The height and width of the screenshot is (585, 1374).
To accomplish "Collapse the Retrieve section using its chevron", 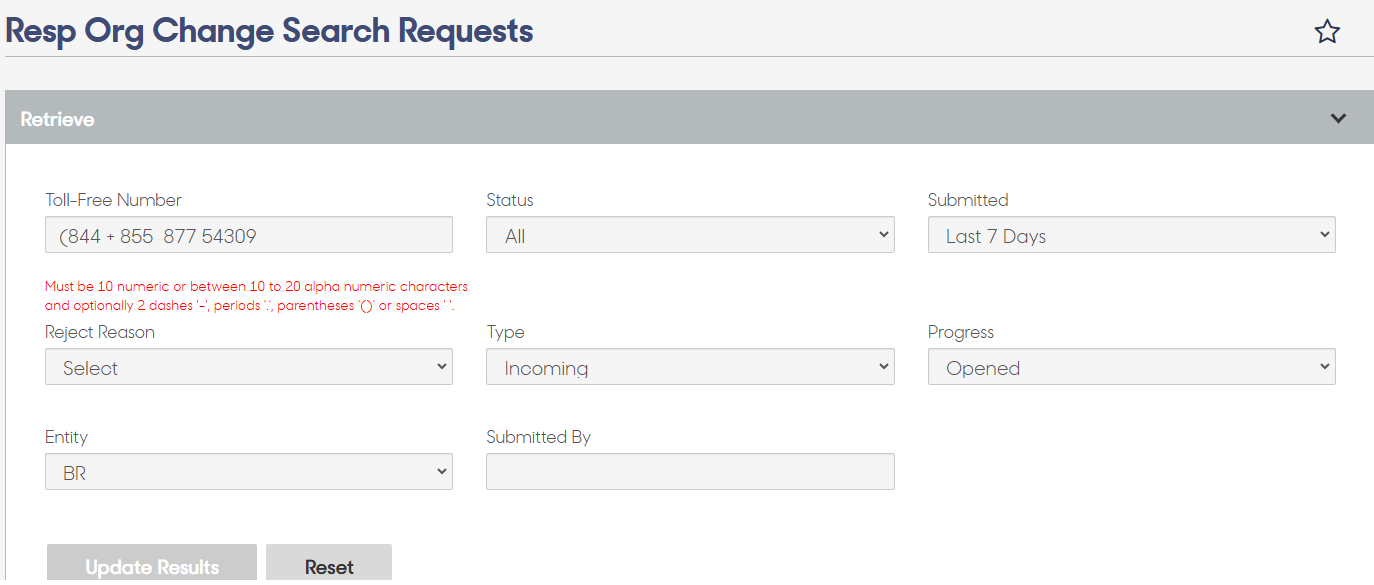I will pyautogui.click(x=1339, y=119).
